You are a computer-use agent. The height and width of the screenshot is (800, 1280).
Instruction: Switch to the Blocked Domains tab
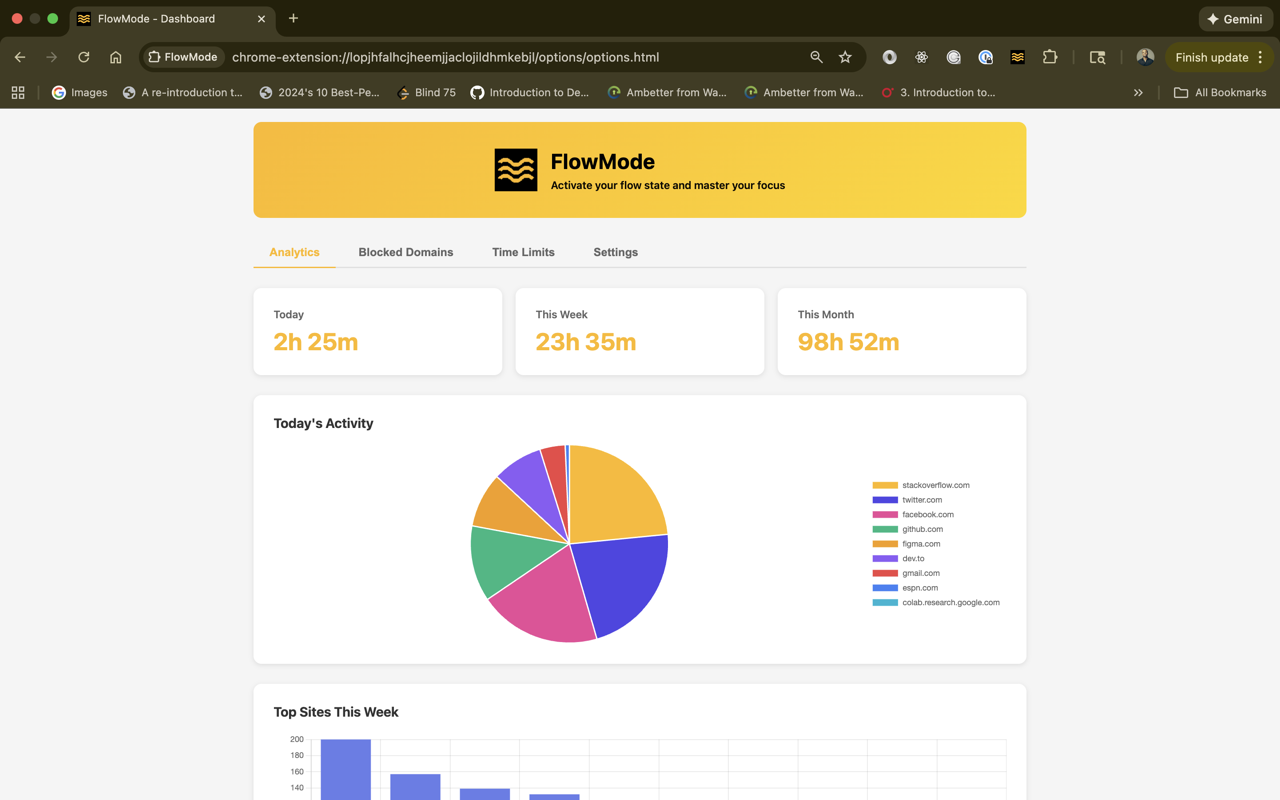click(x=406, y=252)
